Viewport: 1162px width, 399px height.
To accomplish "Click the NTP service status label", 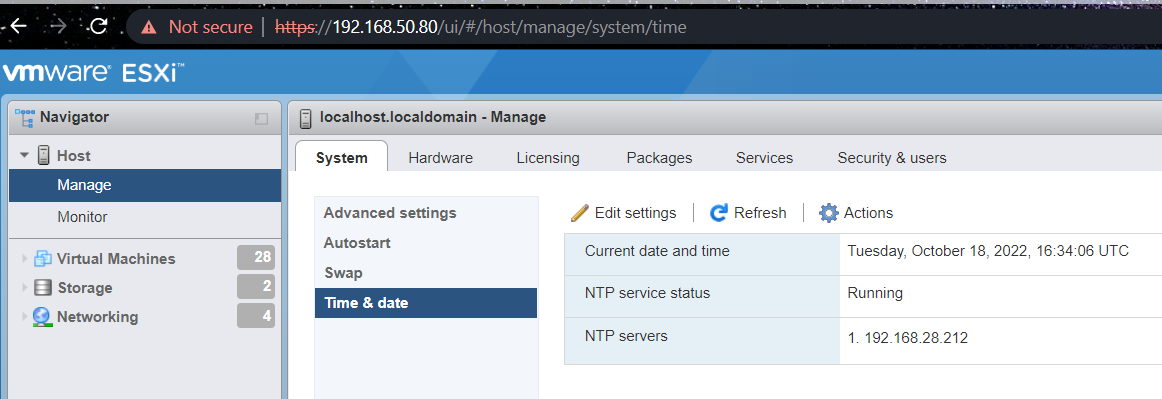I will (647, 293).
